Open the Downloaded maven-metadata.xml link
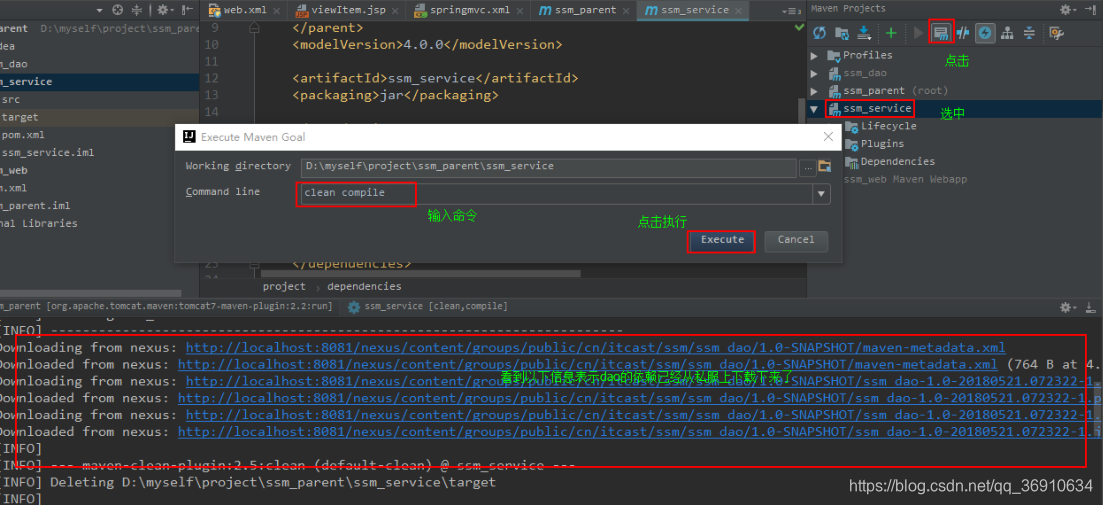This screenshot has width=1103, height=505. pyautogui.click(x=587, y=364)
